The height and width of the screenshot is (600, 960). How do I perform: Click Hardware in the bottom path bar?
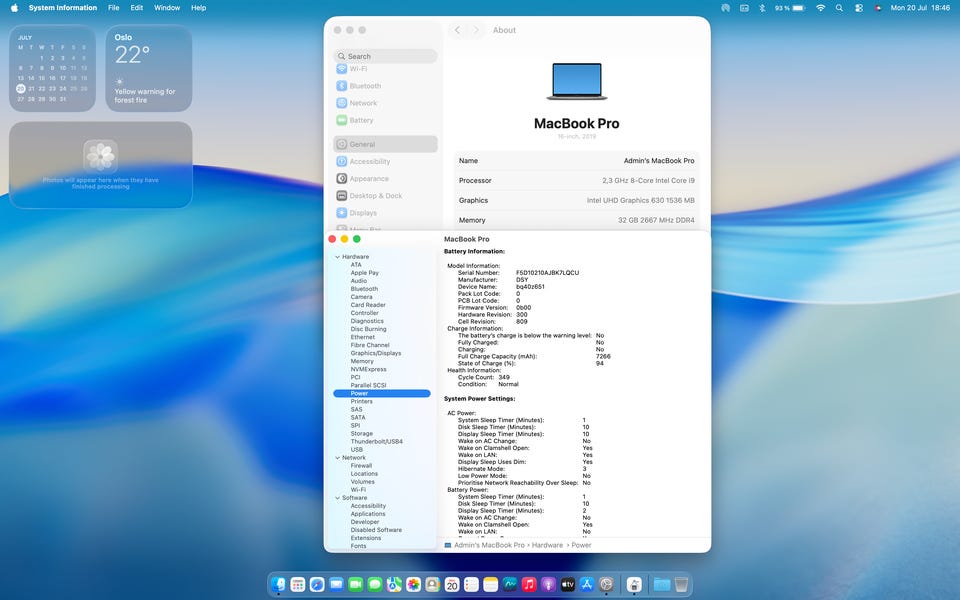pyautogui.click(x=547, y=545)
